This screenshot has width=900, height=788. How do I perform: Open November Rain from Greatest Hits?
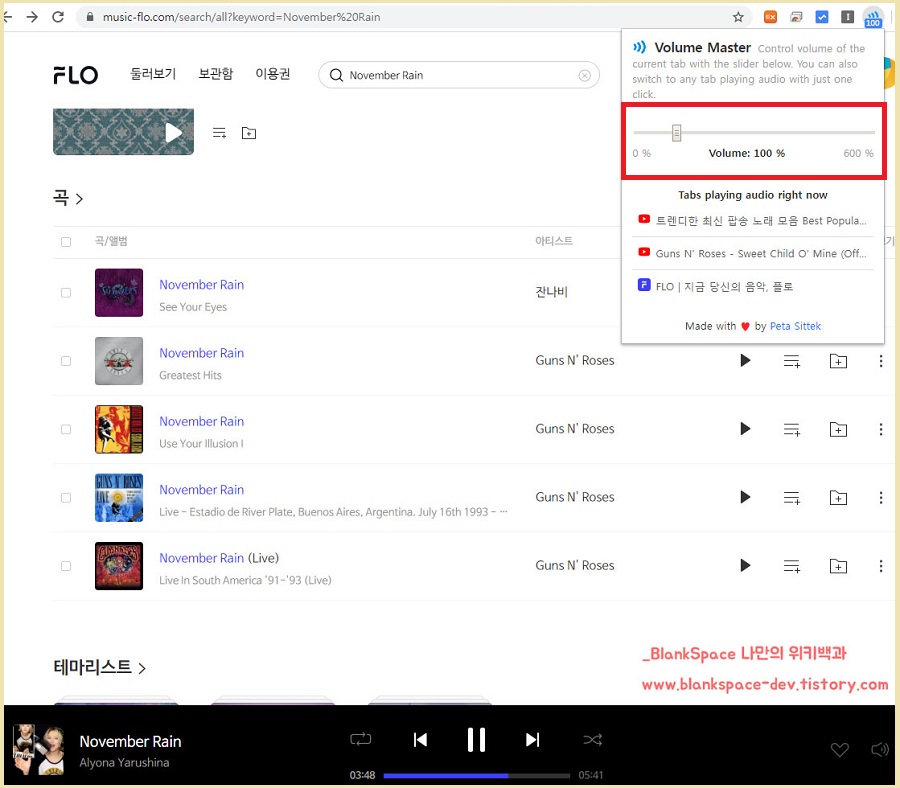coord(201,353)
